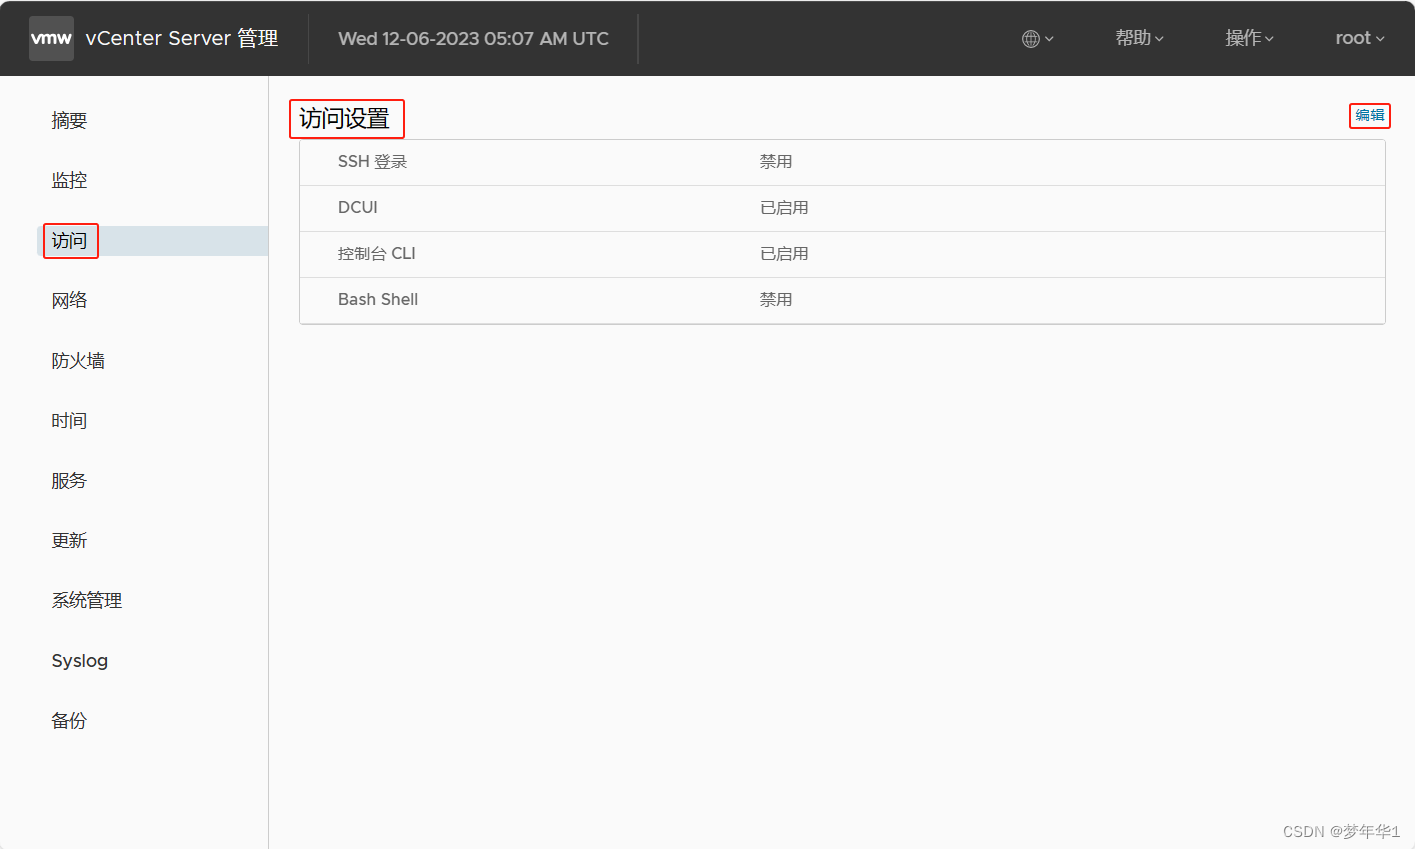Screen dimensions: 1415x849
Task: Open the Syslog page
Action: click(x=80, y=661)
